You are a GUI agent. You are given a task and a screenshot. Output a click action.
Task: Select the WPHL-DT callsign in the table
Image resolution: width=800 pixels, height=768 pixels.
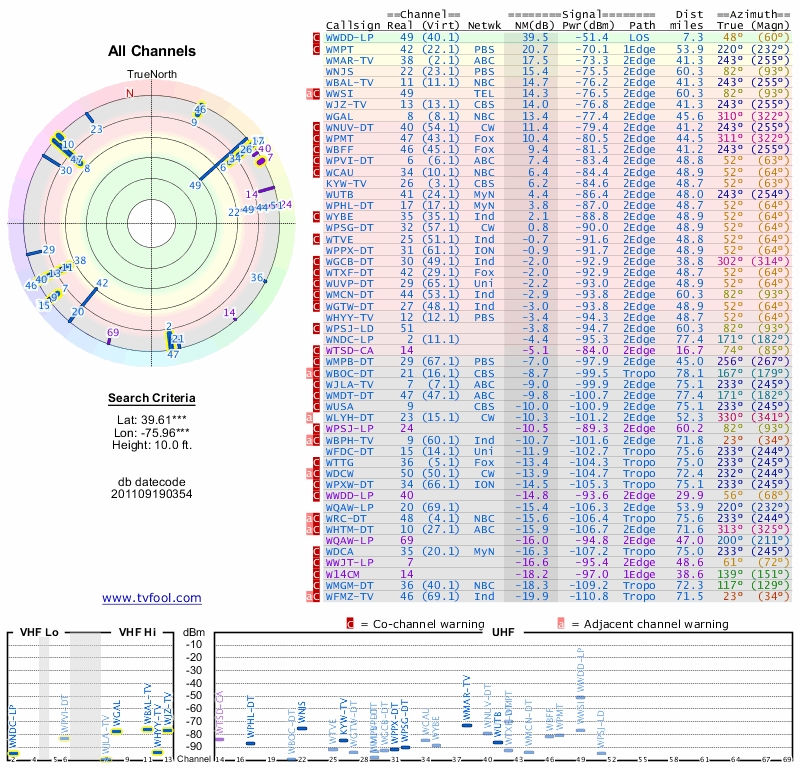coord(349,206)
